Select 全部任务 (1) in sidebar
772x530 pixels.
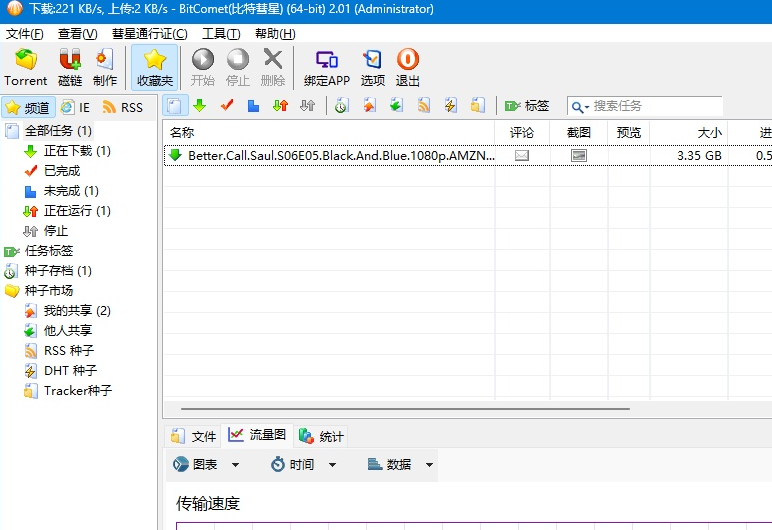58,131
